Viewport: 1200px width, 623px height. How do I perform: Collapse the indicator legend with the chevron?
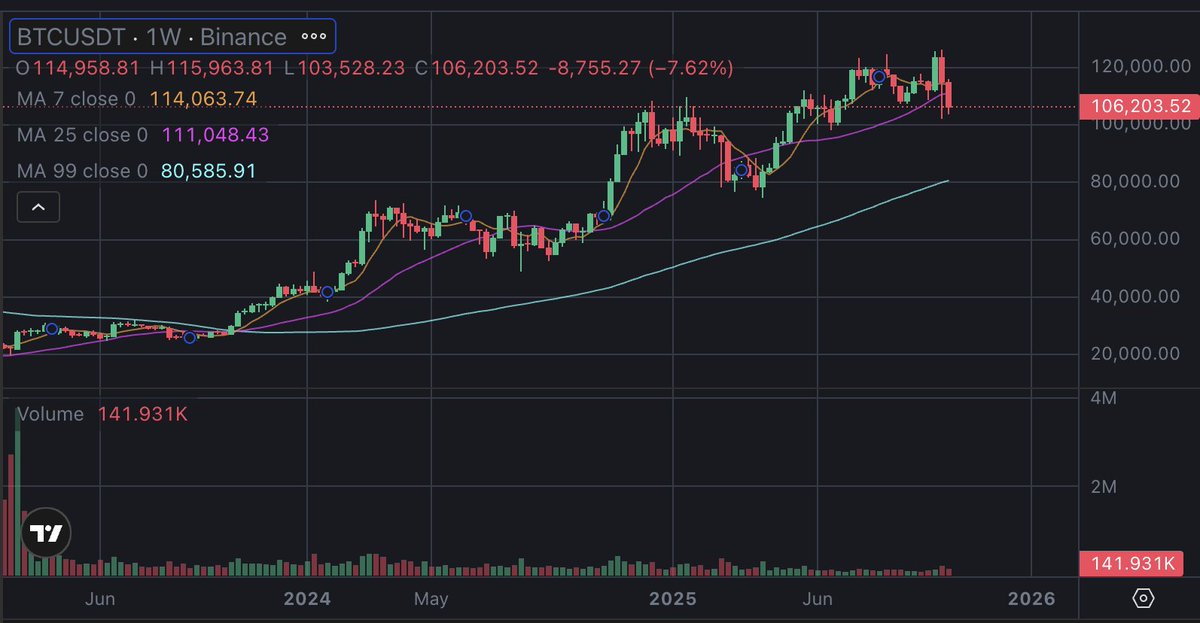tap(37, 207)
